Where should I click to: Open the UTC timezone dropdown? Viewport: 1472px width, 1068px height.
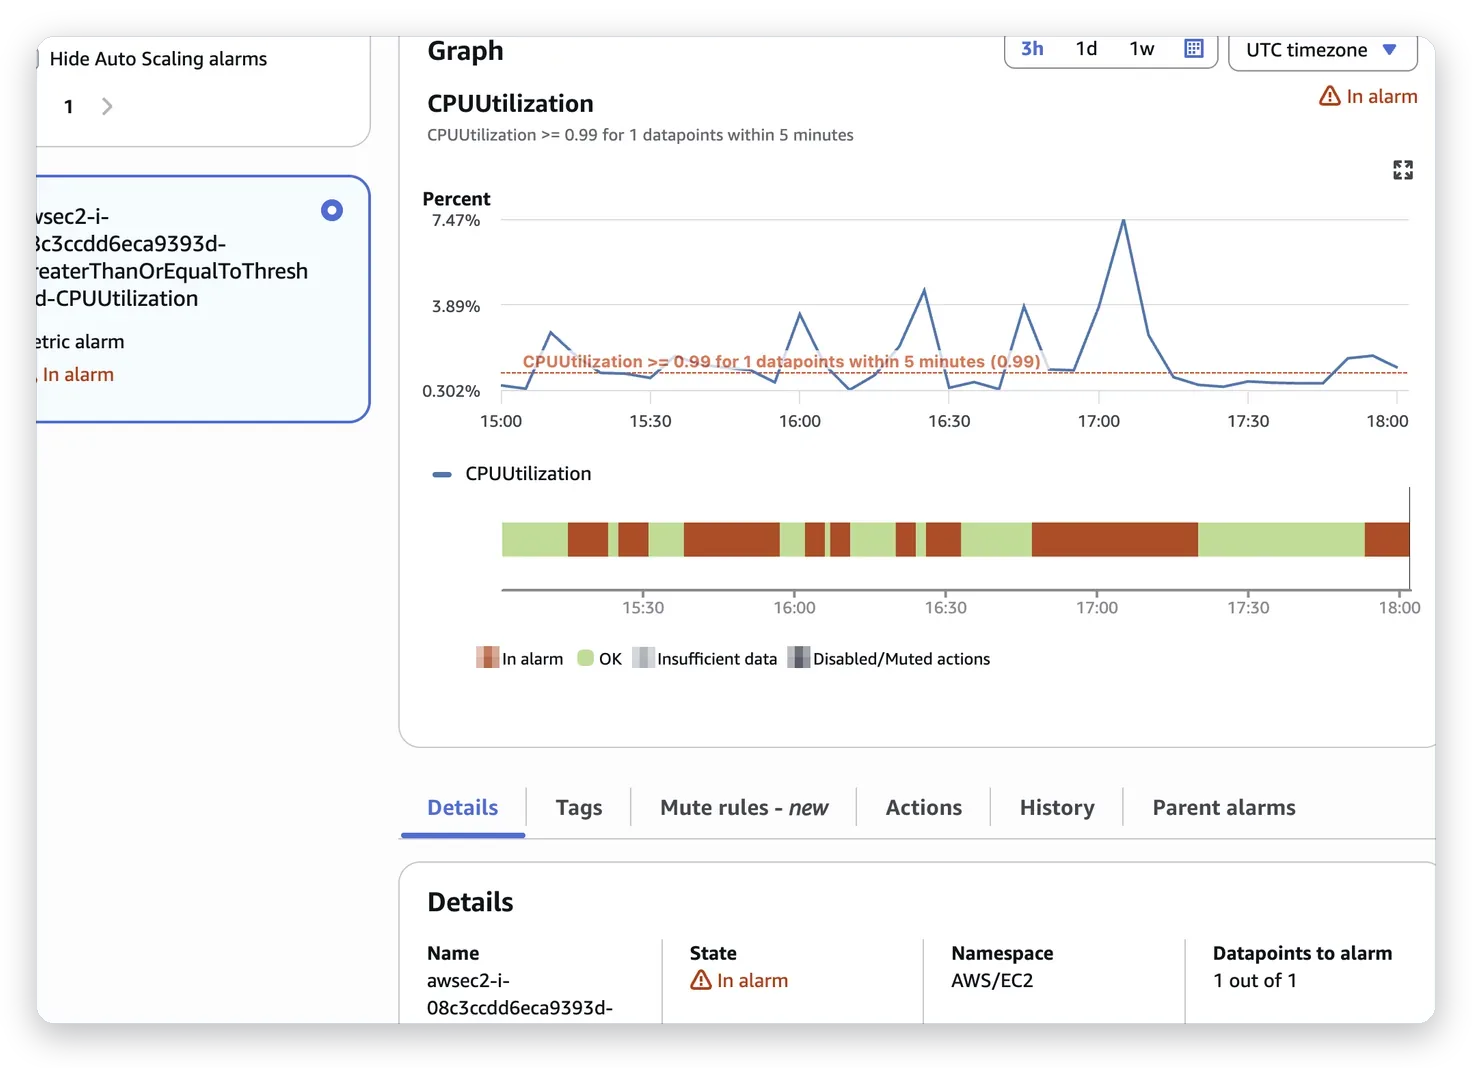pos(1322,50)
